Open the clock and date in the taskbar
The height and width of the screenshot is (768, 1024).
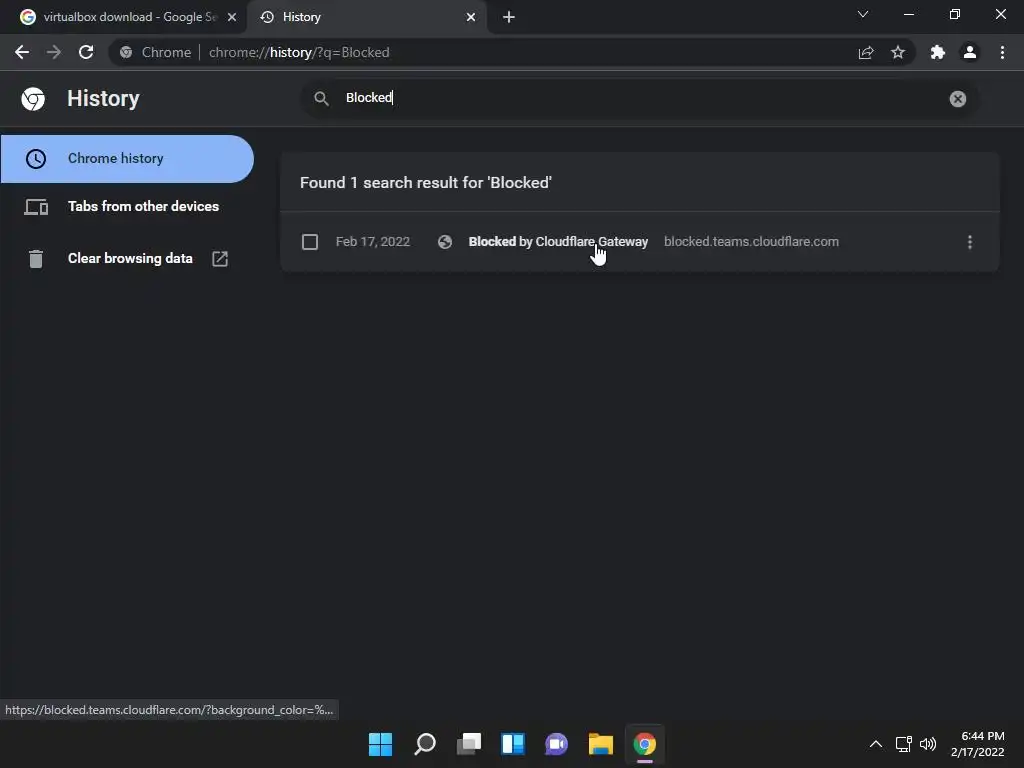point(978,744)
